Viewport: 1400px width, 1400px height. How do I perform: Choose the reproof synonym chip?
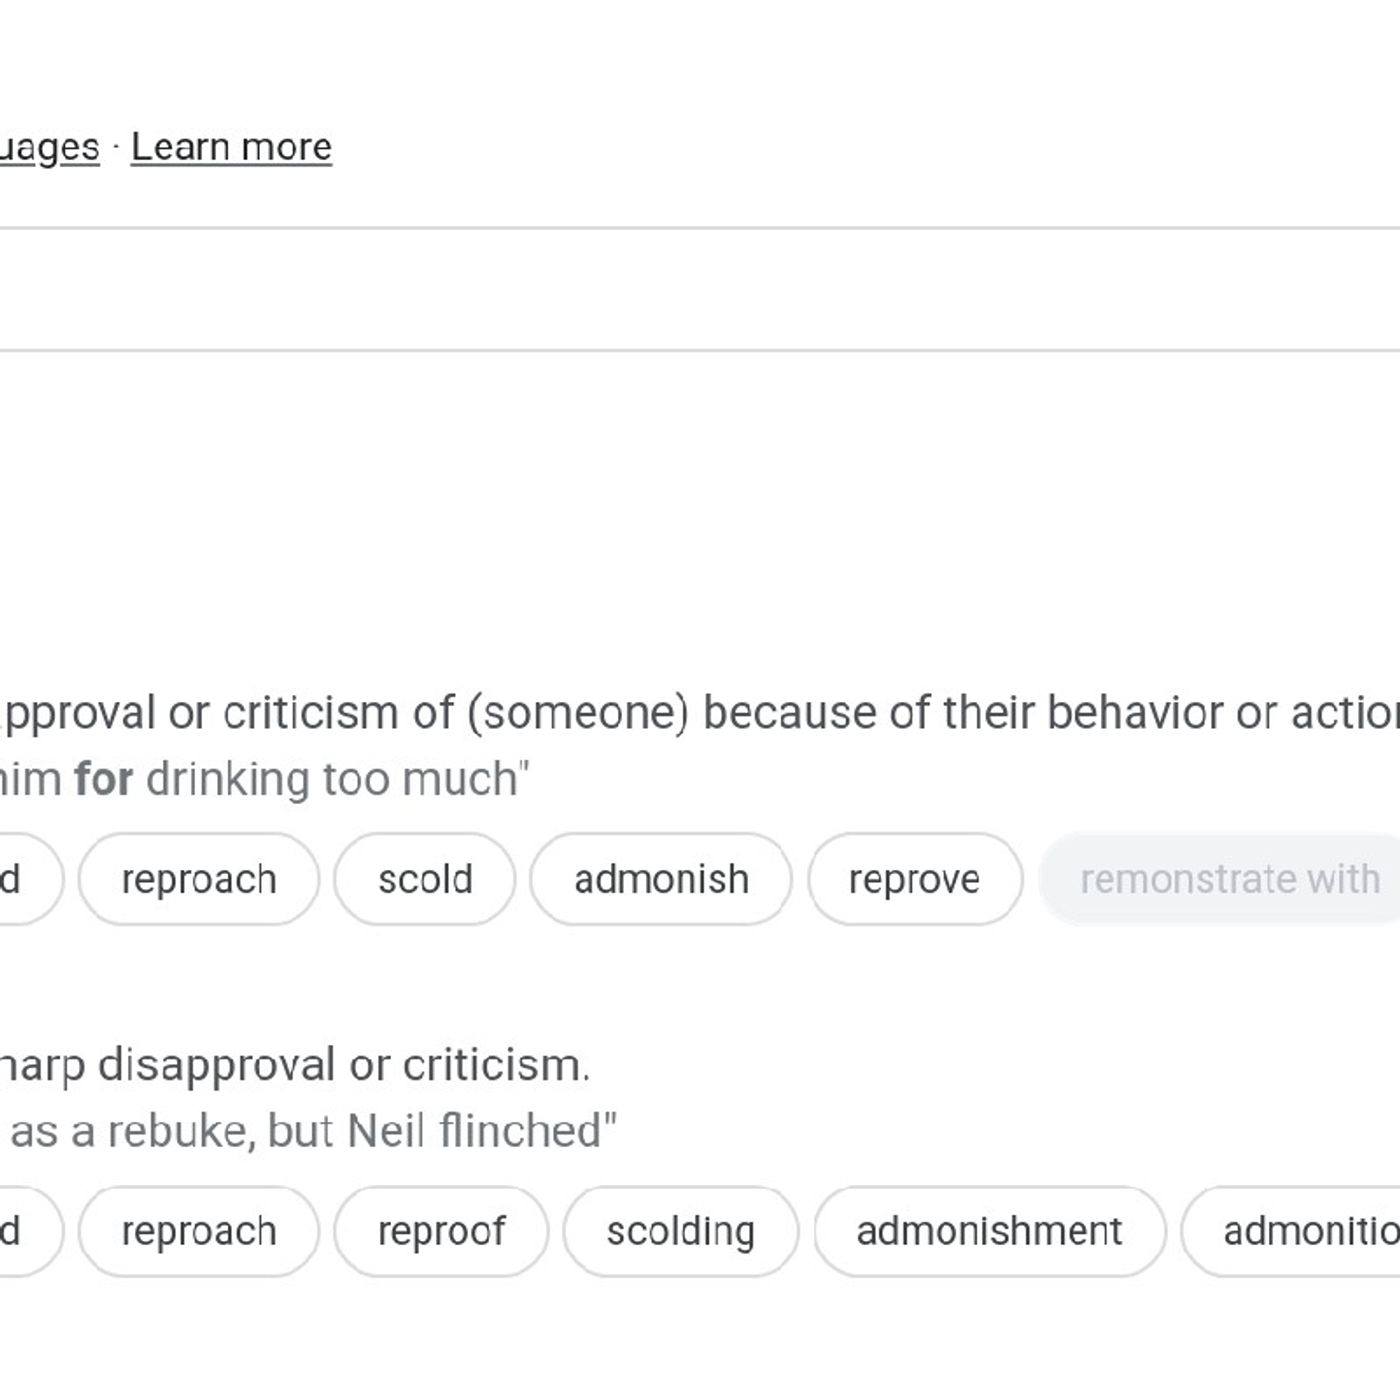pos(441,1231)
